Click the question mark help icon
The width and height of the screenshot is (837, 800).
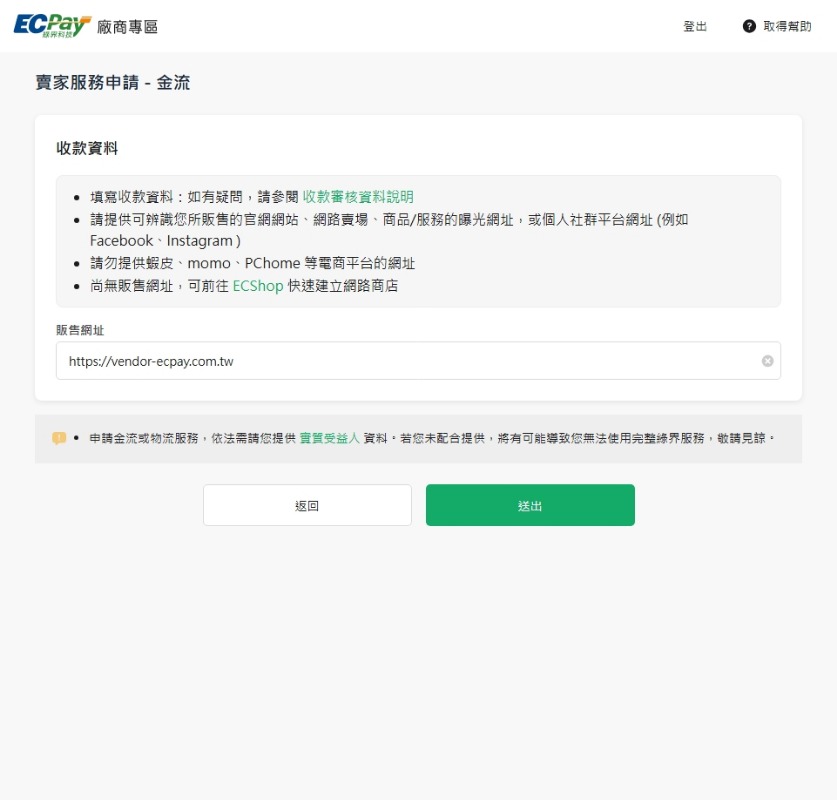click(x=749, y=26)
